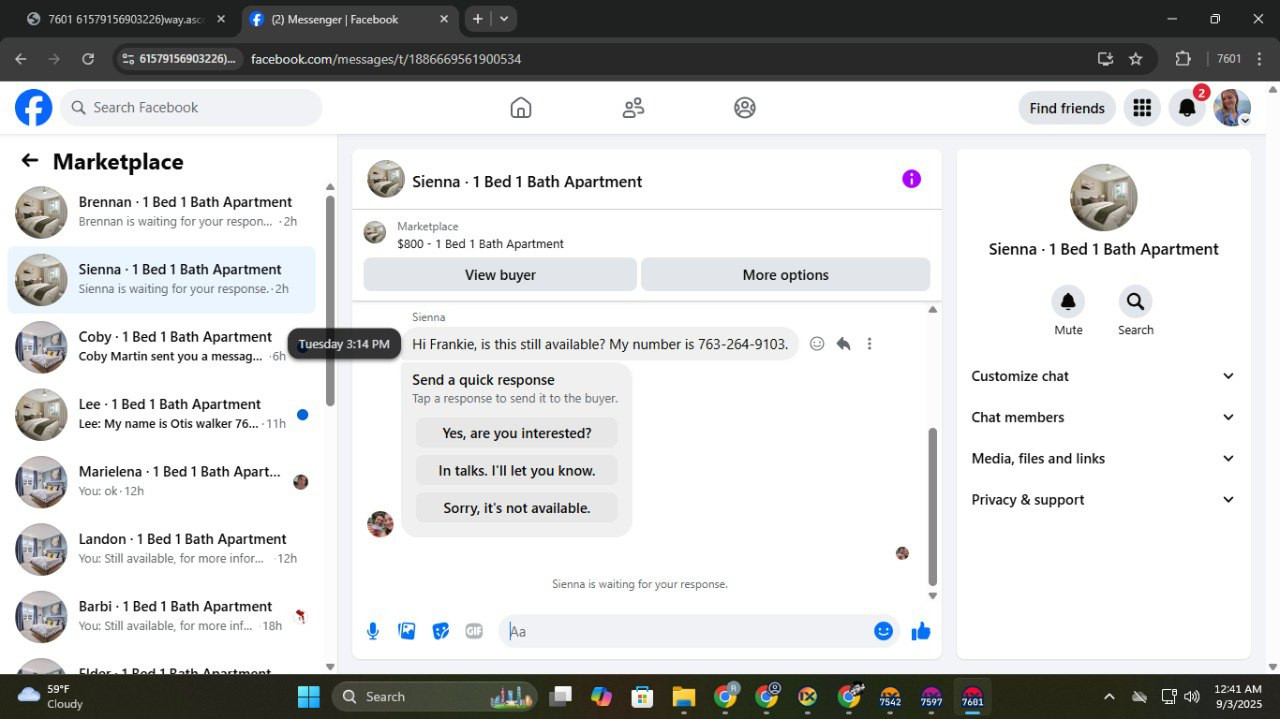
Task: Show hidden system tray icons chevron
Action: click(1108, 697)
